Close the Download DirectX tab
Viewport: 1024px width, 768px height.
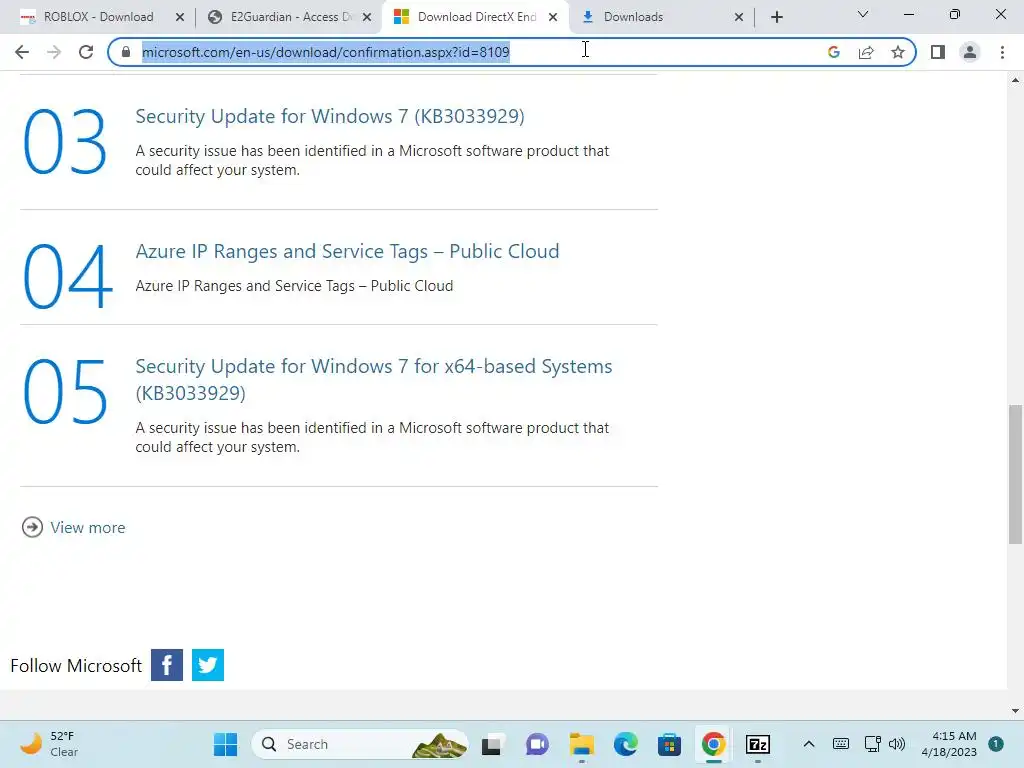click(x=553, y=18)
